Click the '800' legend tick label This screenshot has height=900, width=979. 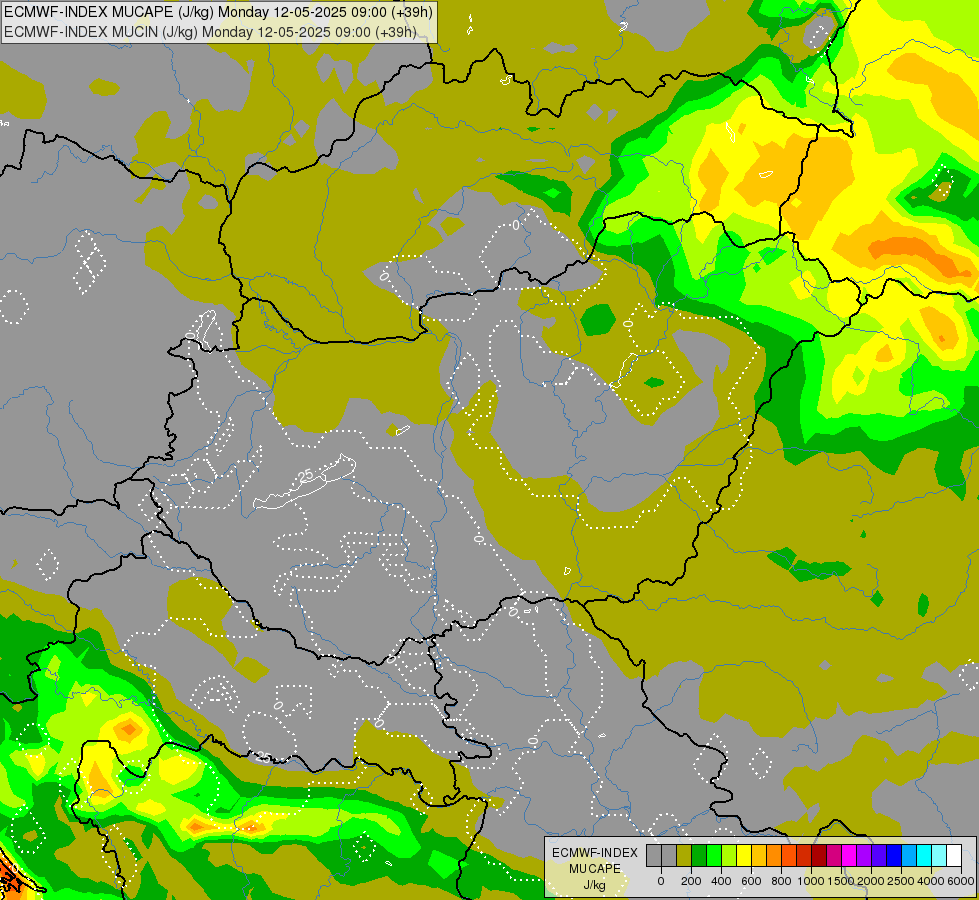coord(781,881)
